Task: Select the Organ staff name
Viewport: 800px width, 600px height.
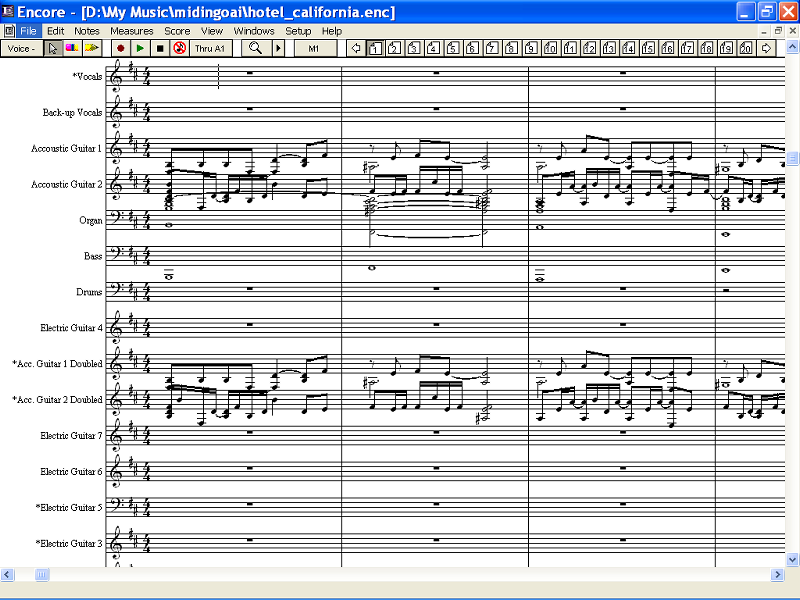Action: coord(91,220)
